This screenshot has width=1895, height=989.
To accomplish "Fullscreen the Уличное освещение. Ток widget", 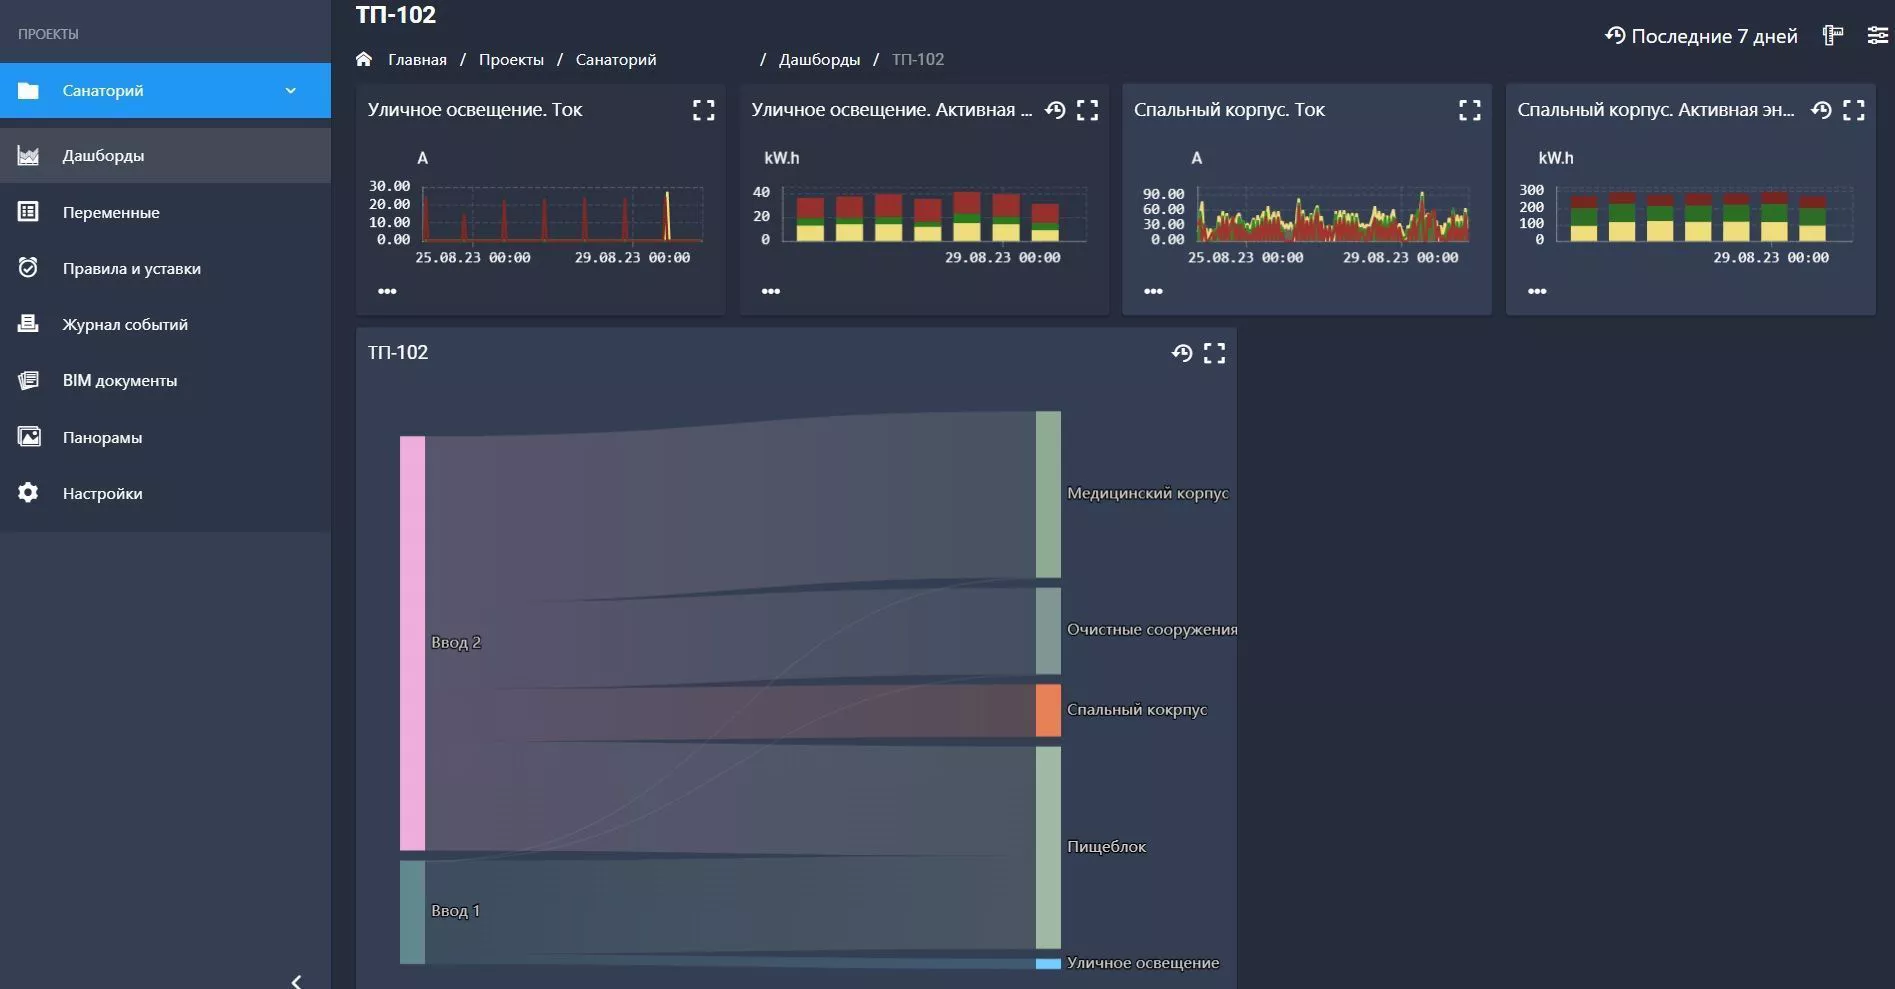I will pyautogui.click(x=704, y=110).
